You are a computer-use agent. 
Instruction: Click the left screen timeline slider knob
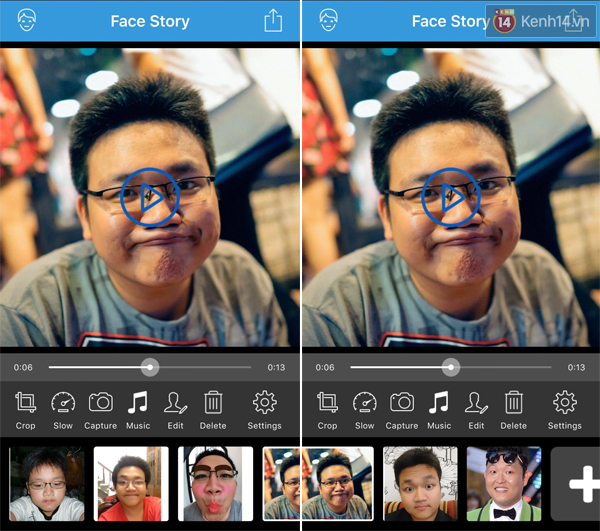pos(150,367)
